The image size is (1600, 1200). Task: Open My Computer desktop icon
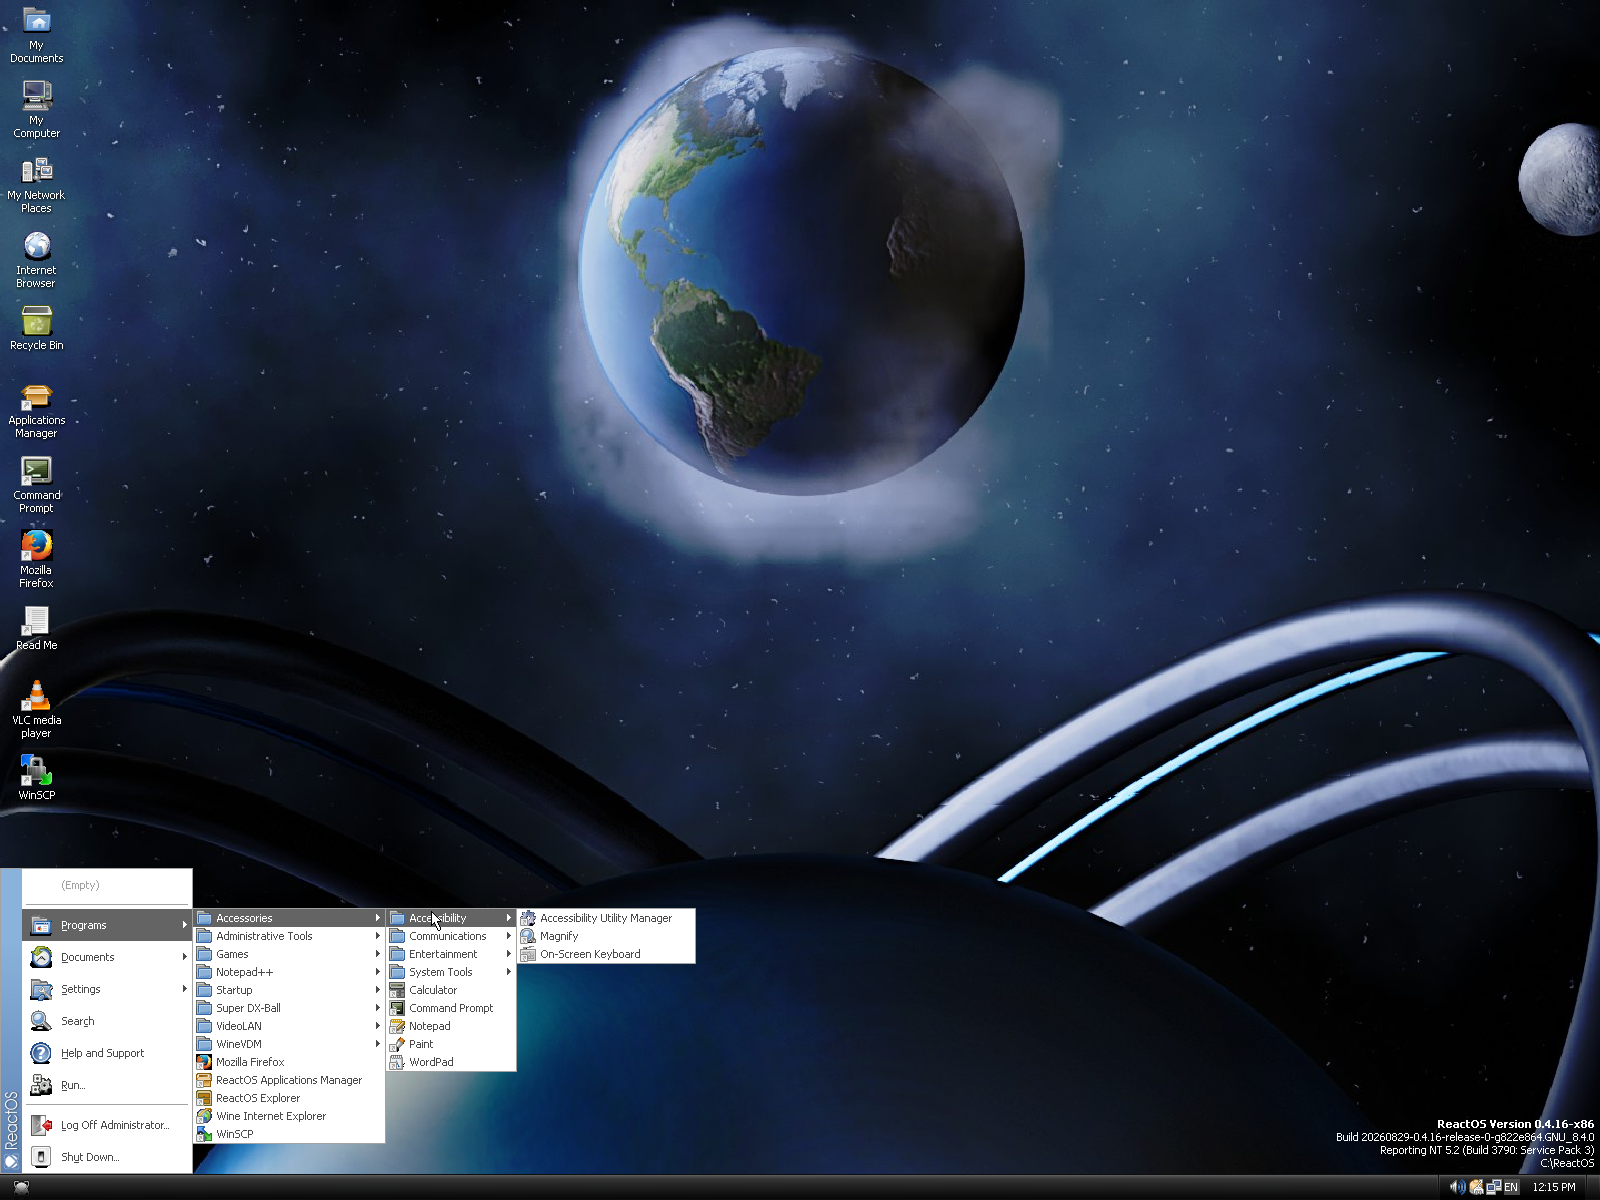[x=36, y=110]
